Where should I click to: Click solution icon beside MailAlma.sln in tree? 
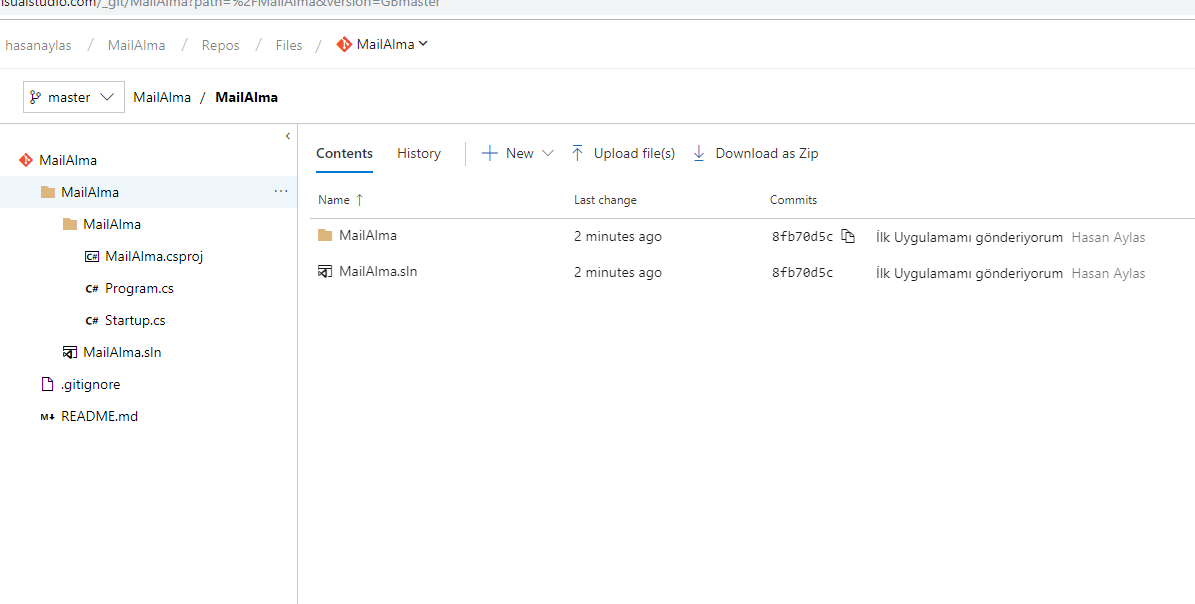pyautogui.click(x=70, y=352)
